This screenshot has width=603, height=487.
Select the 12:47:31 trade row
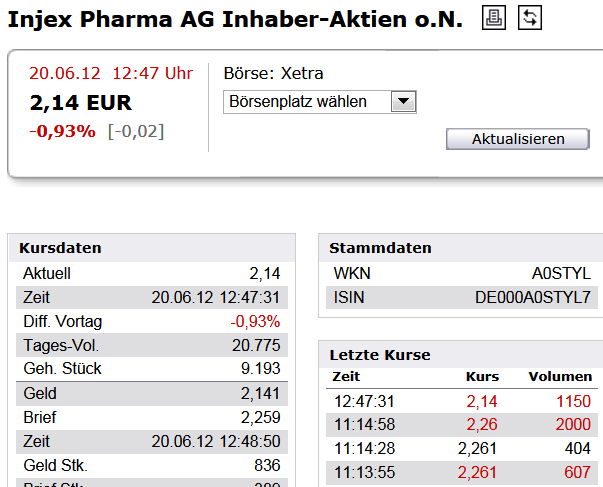pyautogui.click(x=463, y=400)
